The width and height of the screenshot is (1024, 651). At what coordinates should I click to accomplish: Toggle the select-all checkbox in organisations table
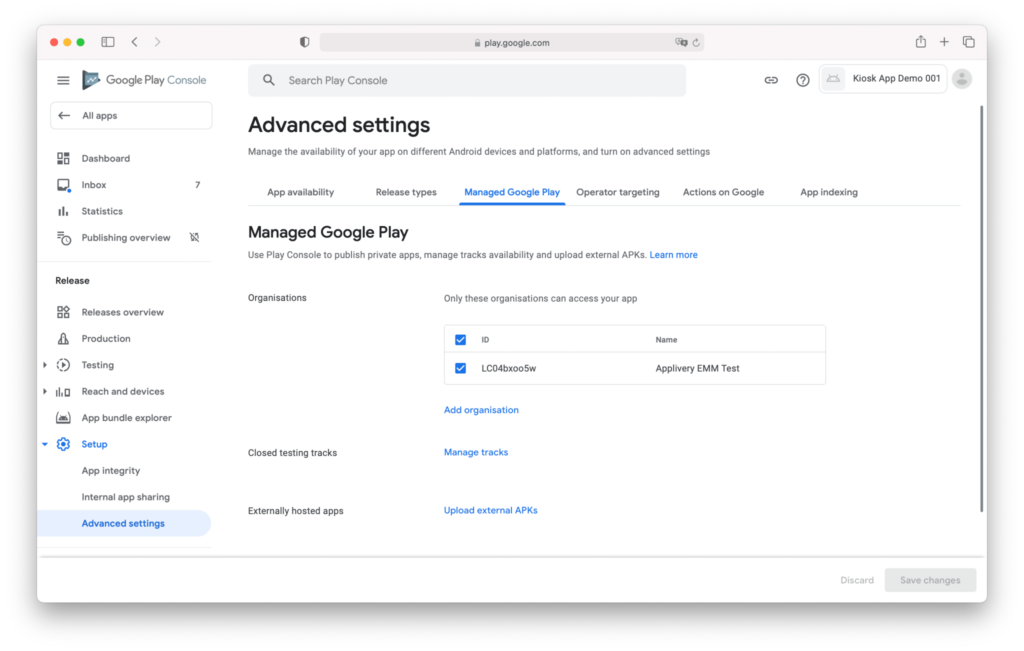pos(460,339)
